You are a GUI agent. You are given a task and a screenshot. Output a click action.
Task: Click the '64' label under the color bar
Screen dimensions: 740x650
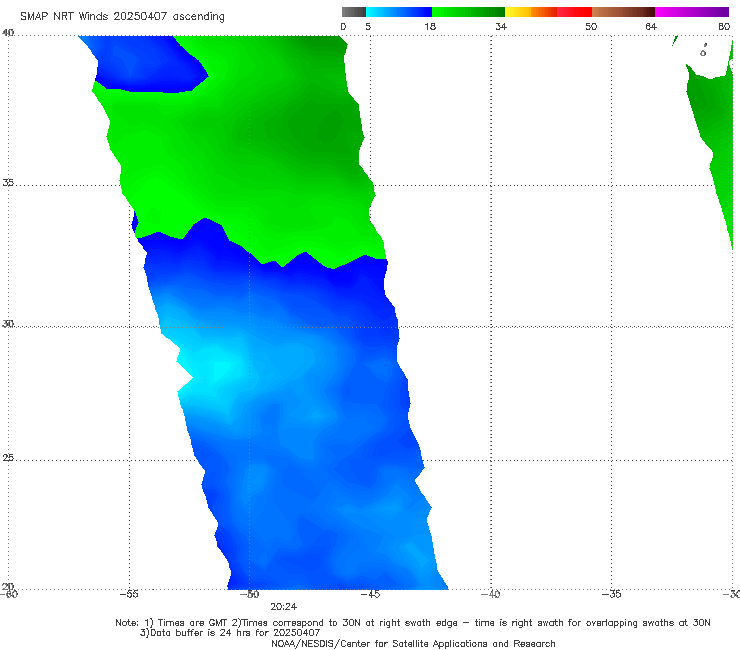pyautogui.click(x=651, y=26)
